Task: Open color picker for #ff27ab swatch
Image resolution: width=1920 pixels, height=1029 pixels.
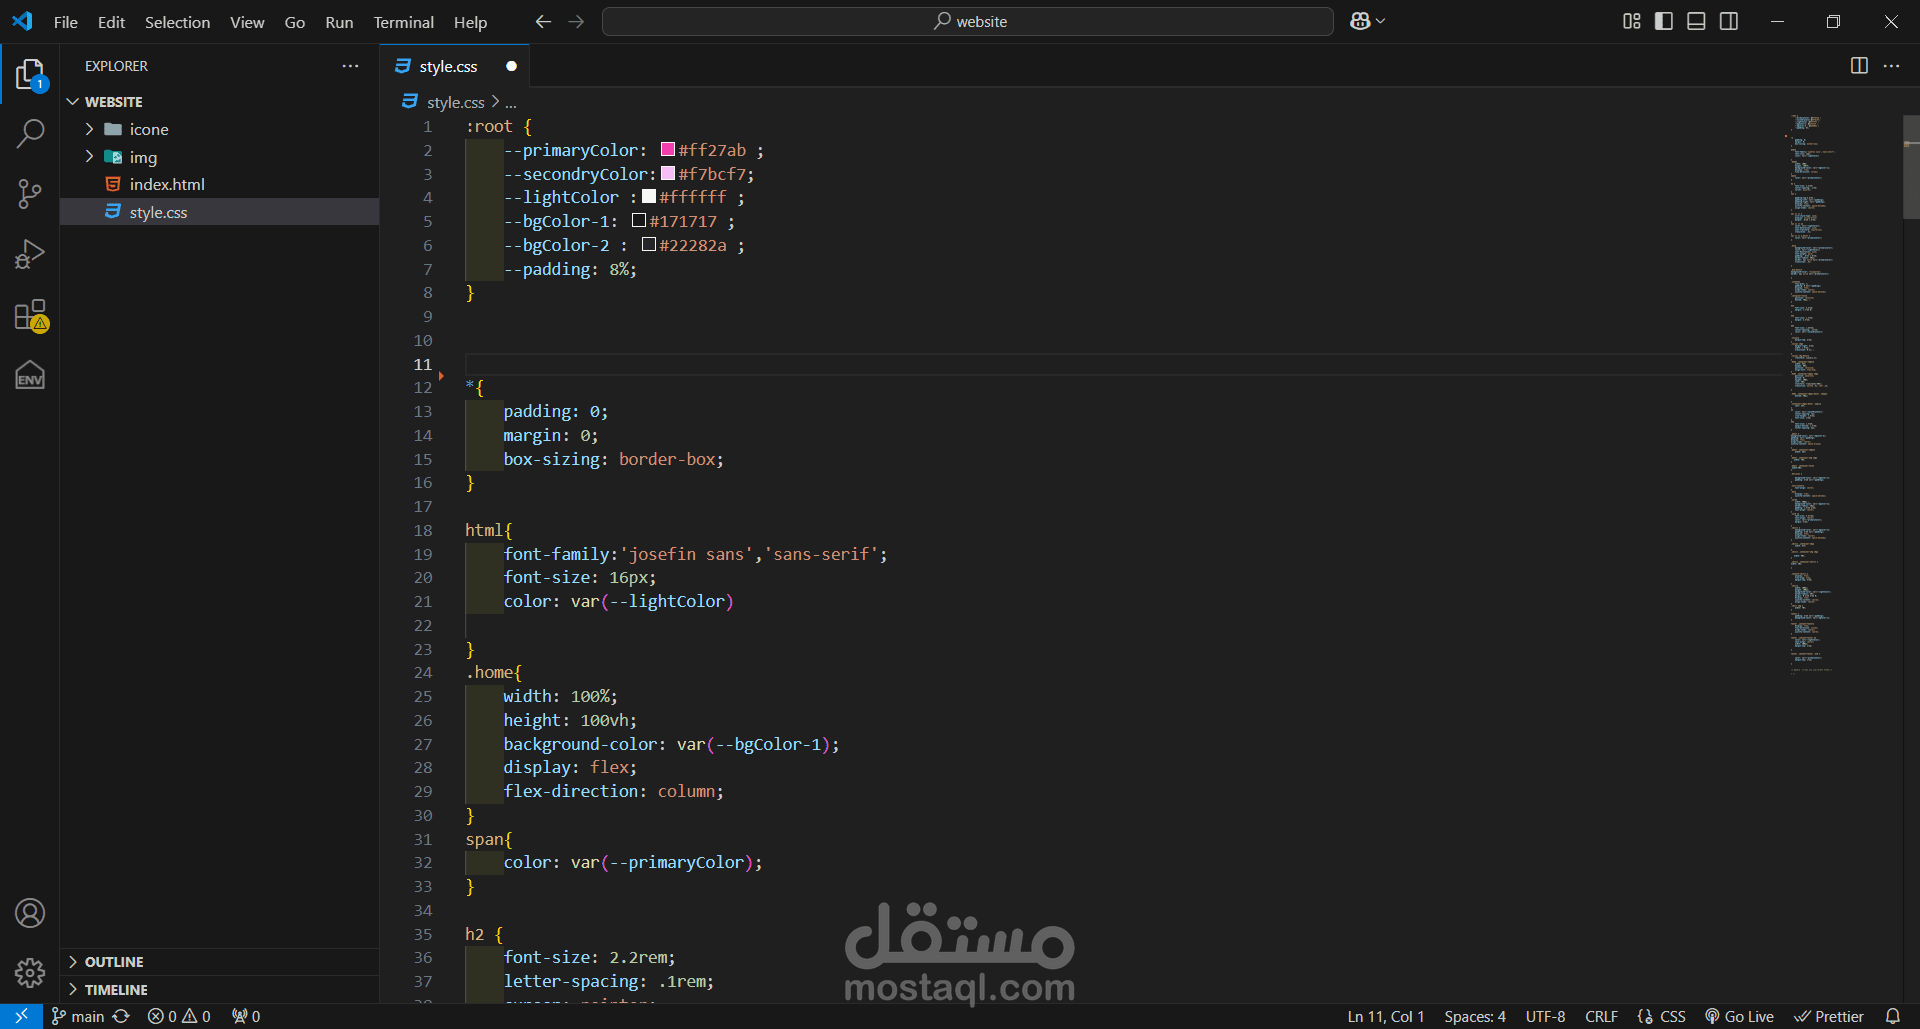Action: [x=668, y=149]
